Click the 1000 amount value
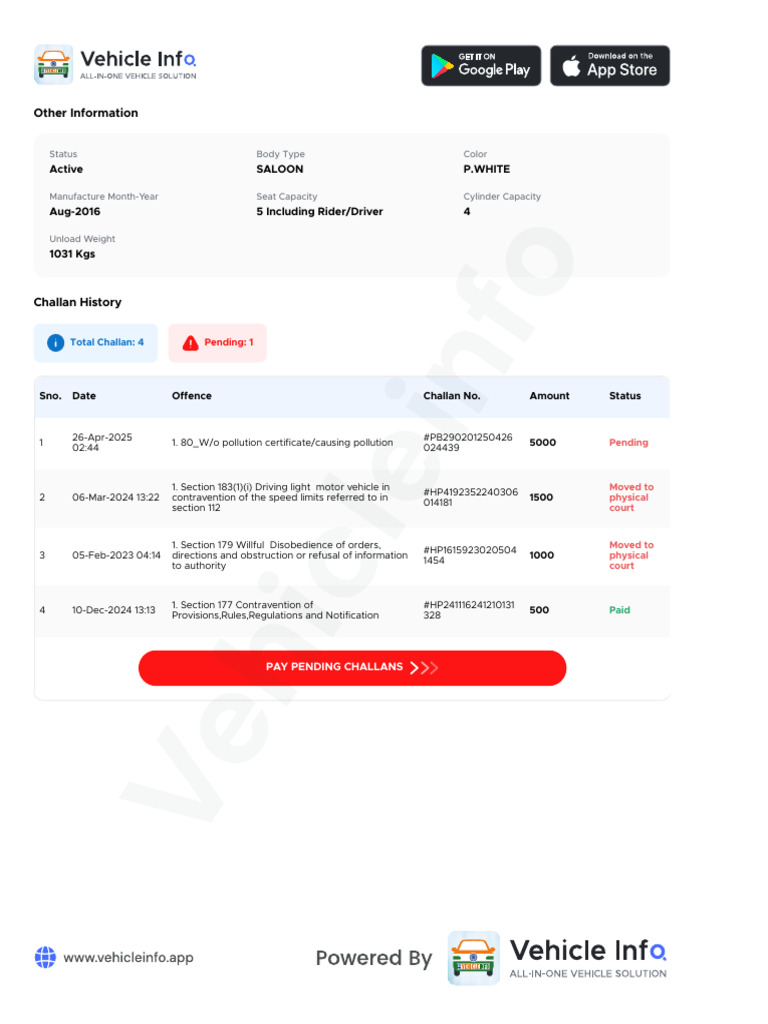Screen dimensions: 768x1024 541,555
